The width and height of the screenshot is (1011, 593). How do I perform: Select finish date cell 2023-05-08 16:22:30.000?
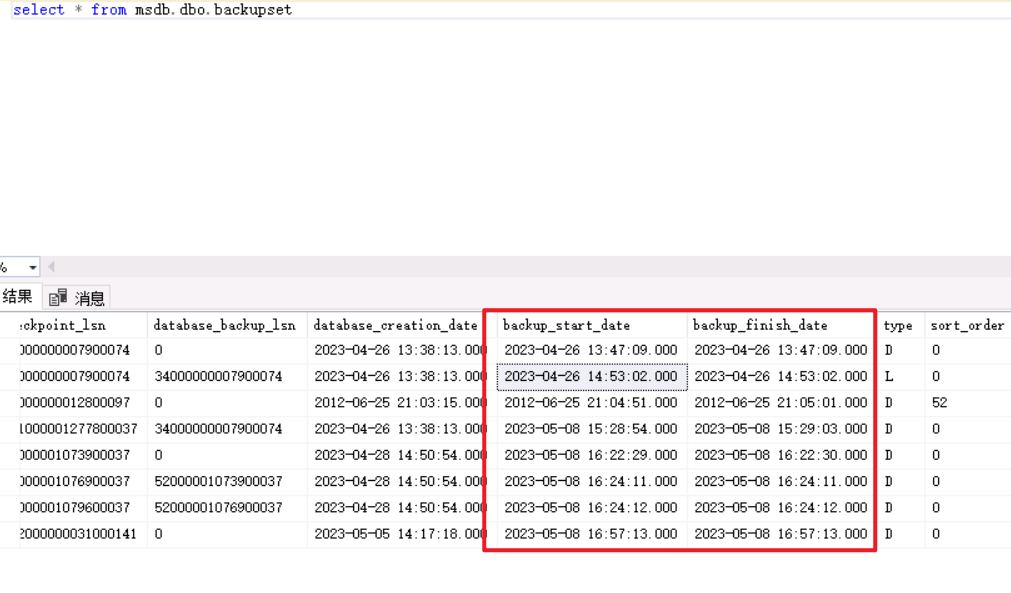[780, 455]
